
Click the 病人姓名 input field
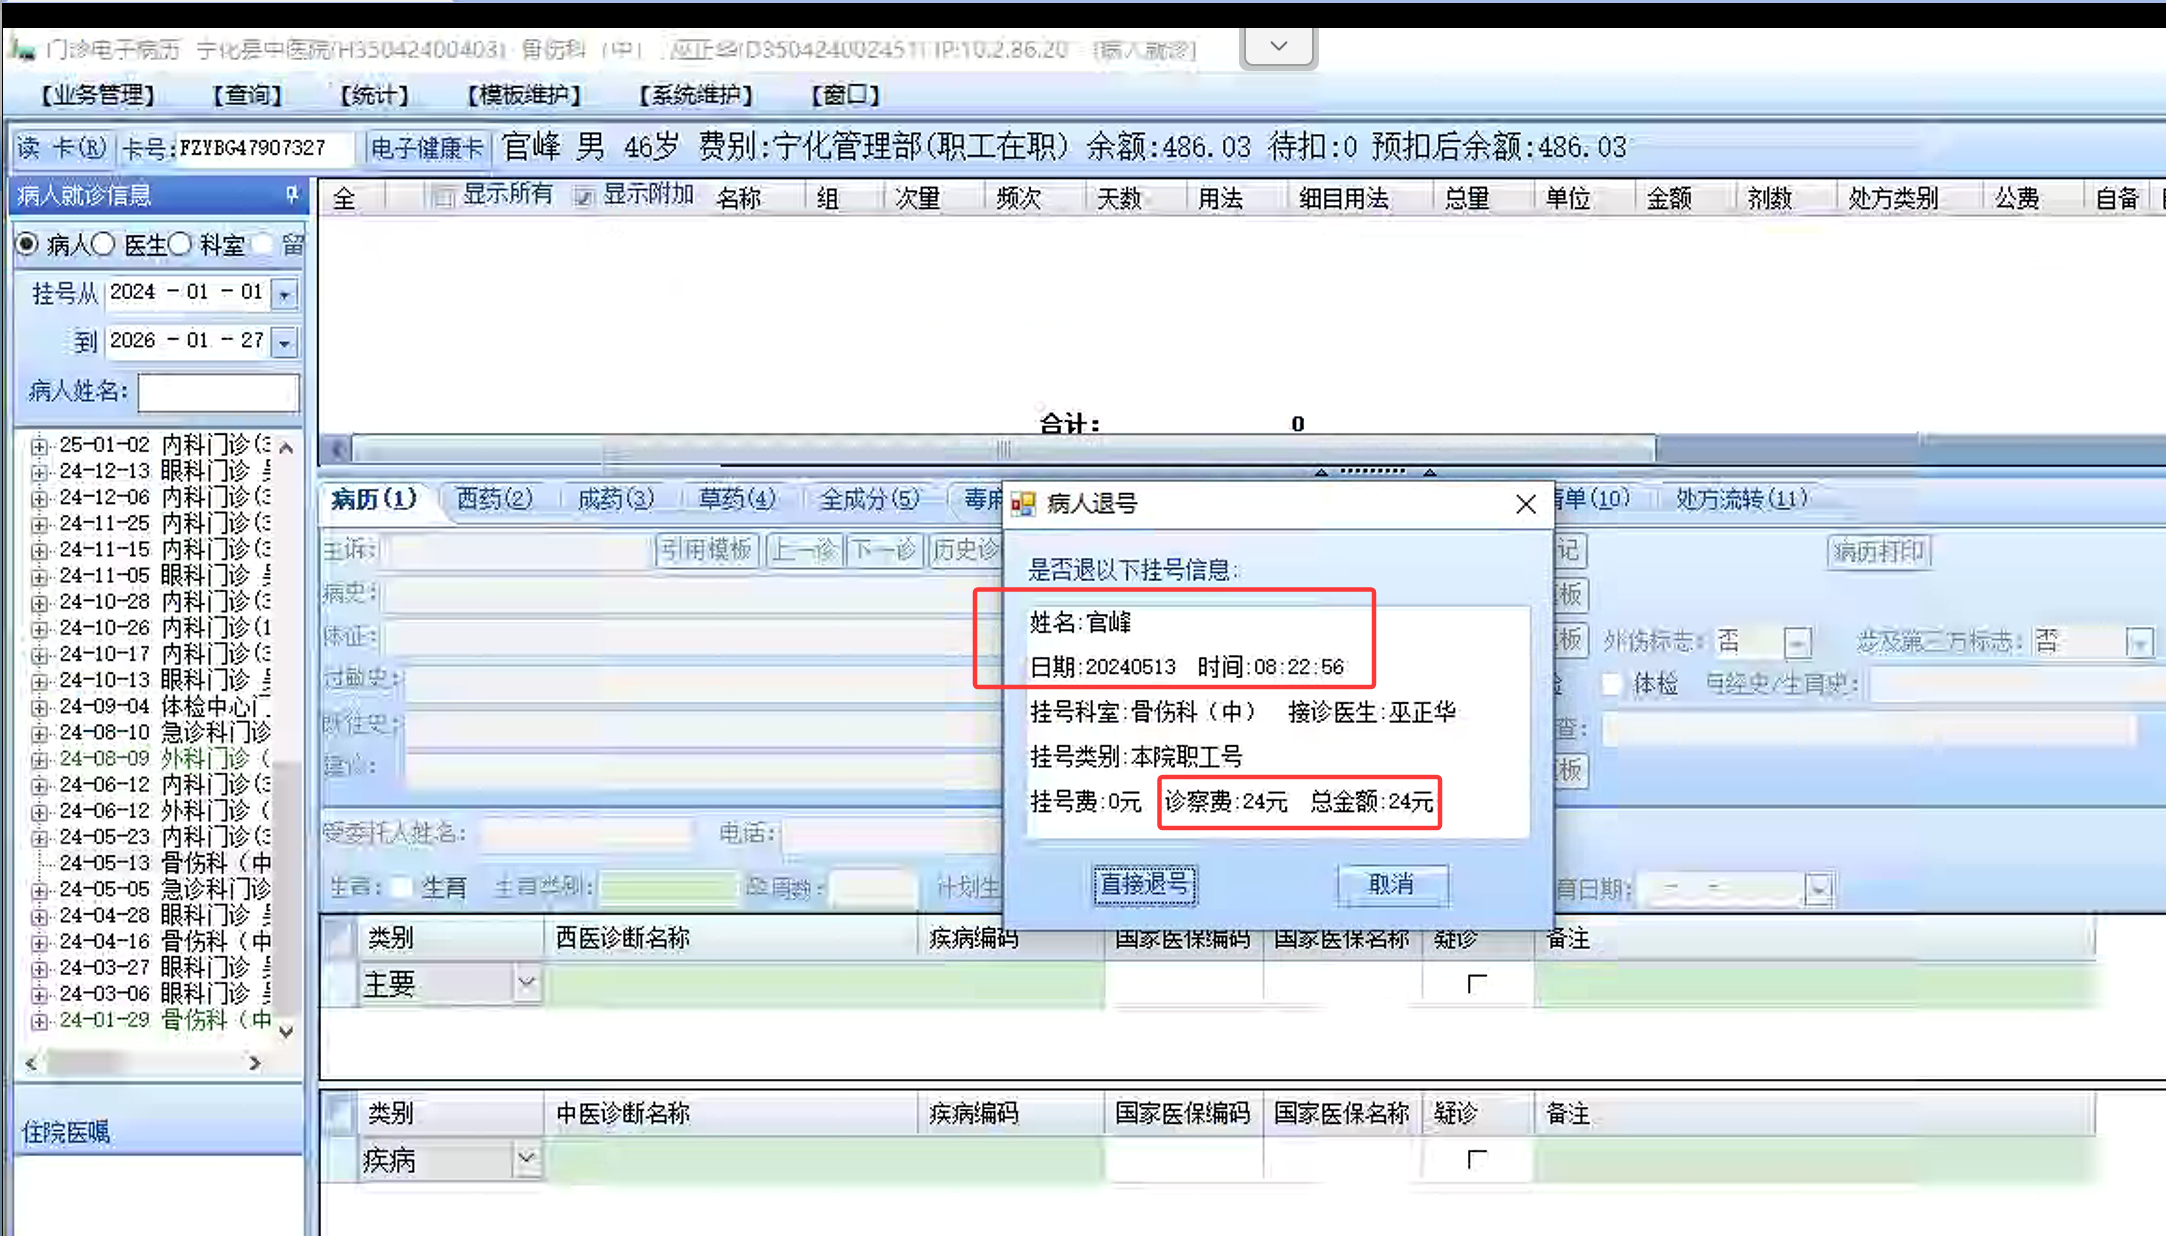click(x=218, y=392)
